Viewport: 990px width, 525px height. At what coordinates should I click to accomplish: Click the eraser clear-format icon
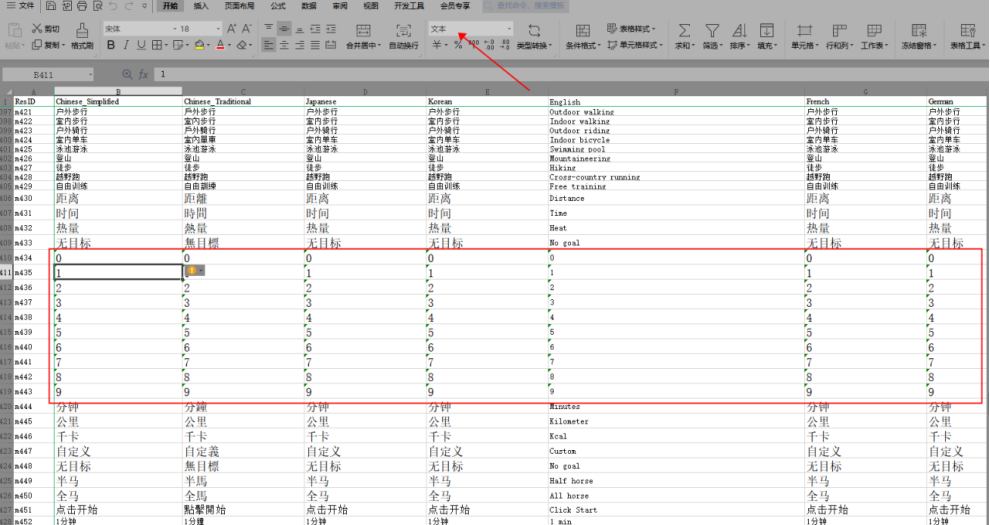pos(241,45)
